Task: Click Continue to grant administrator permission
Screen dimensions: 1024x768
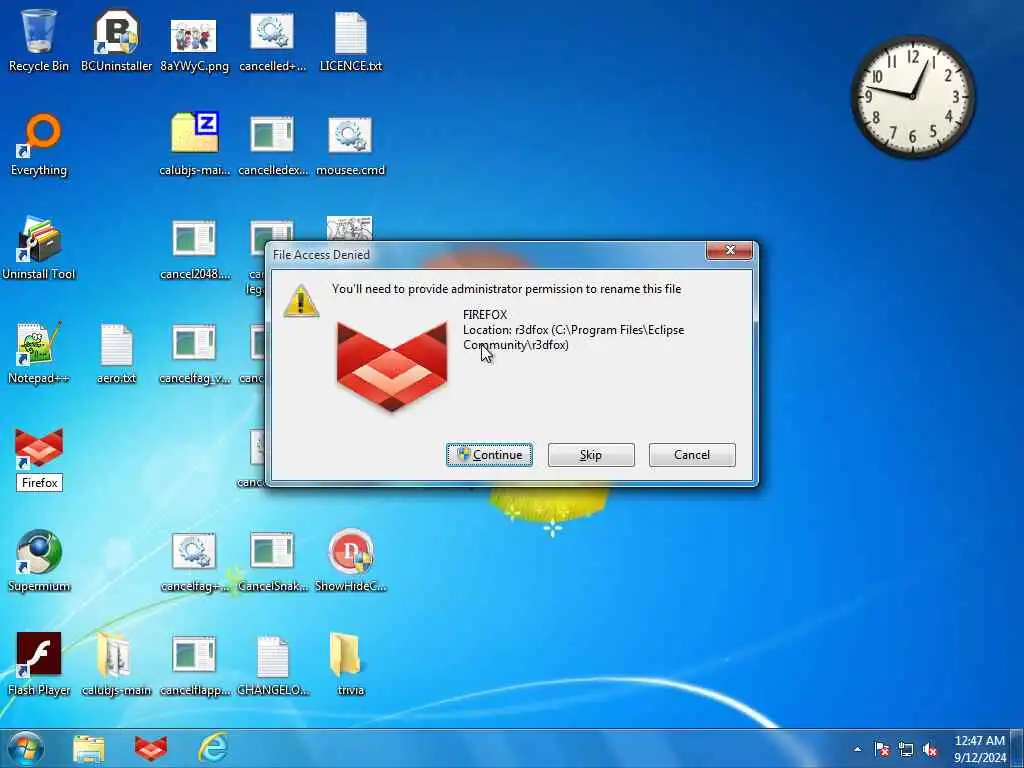Action: [x=489, y=455]
